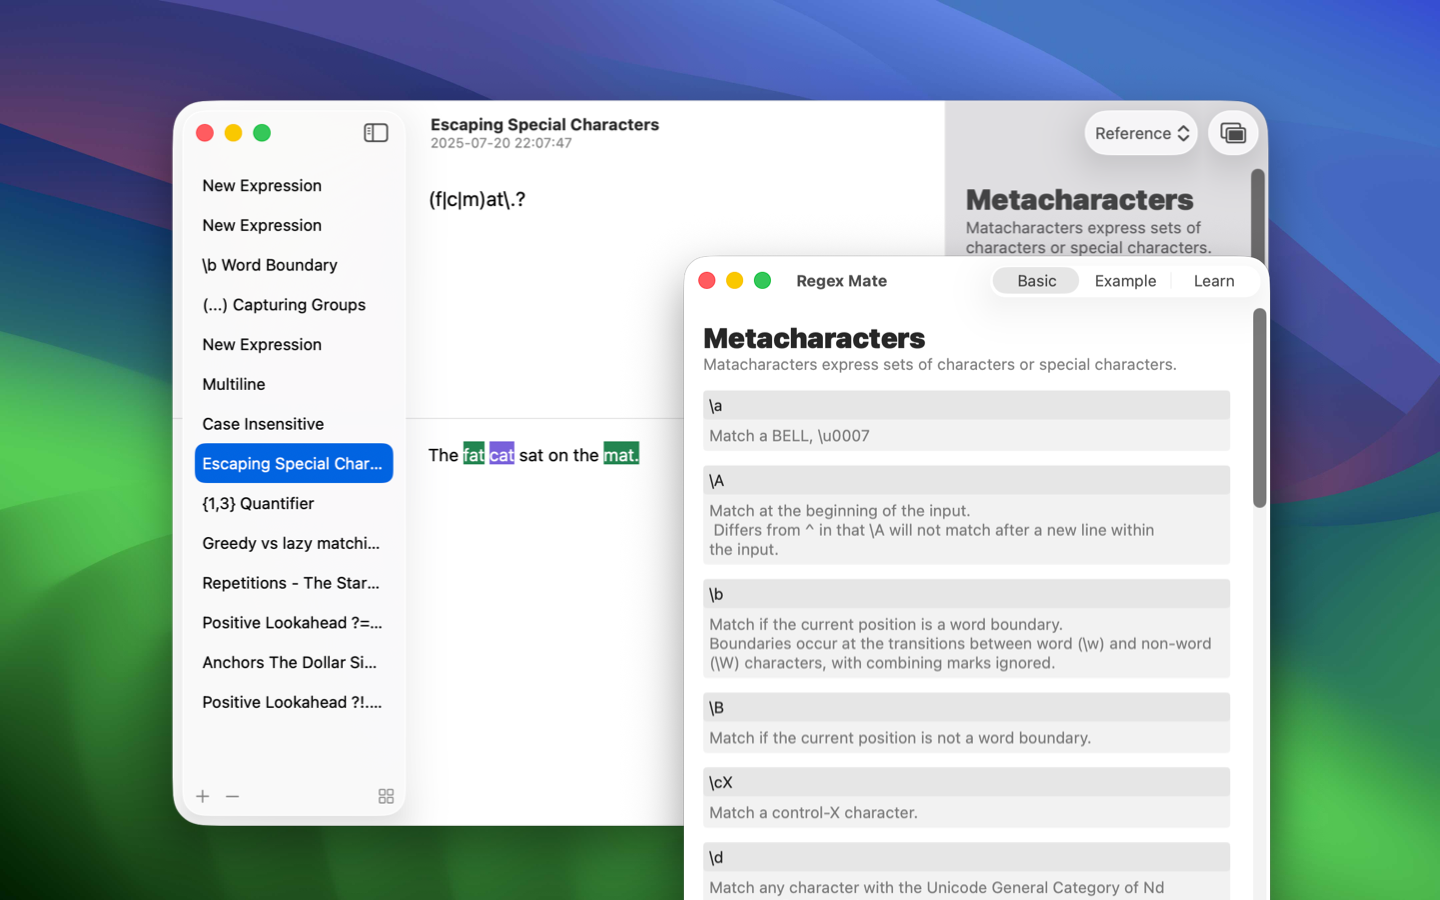This screenshot has width=1440, height=900.
Task: Switch to the Example tab
Action: (1124, 281)
